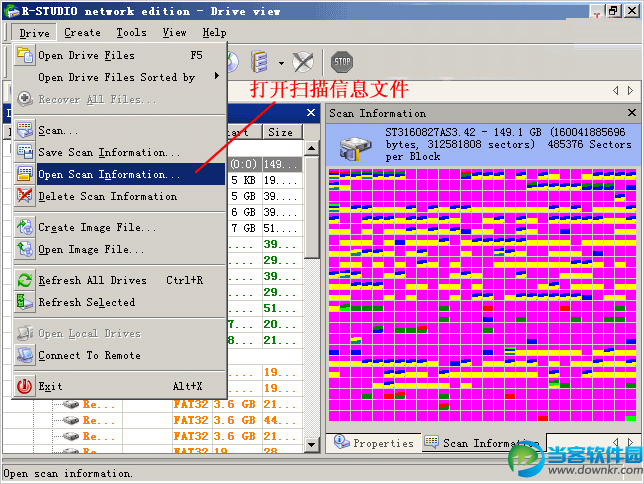The image size is (644, 484).
Task: Click the bottom tab strip right arrow
Action: point(630,442)
